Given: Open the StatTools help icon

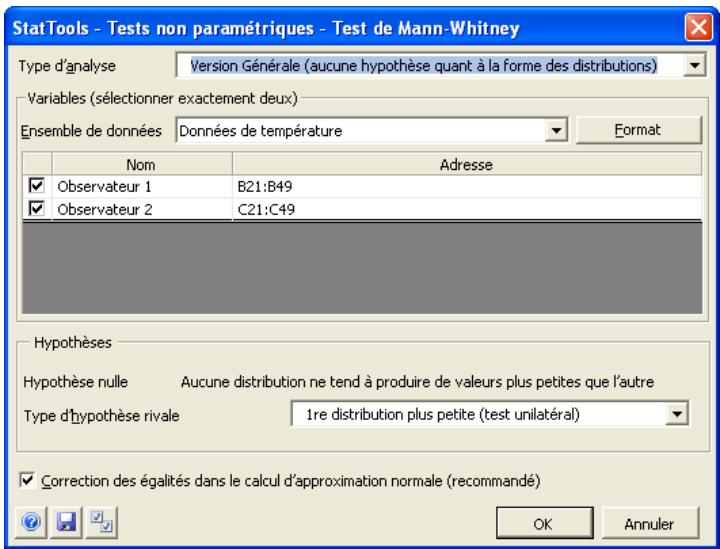Looking at the screenshot, I should 31,522.
